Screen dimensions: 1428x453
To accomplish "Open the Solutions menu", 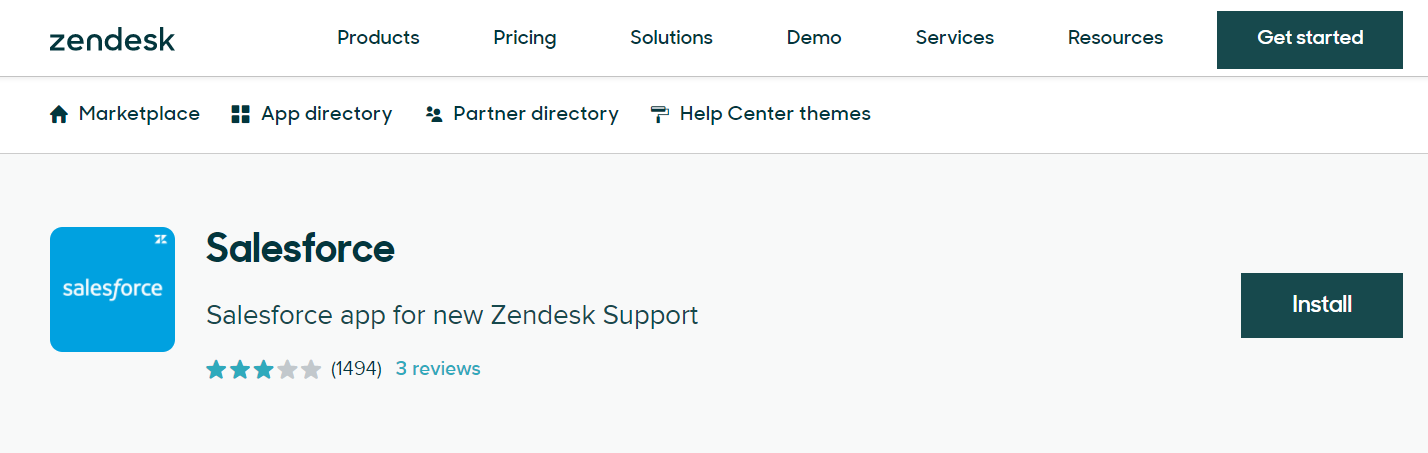I will [671, 38].
